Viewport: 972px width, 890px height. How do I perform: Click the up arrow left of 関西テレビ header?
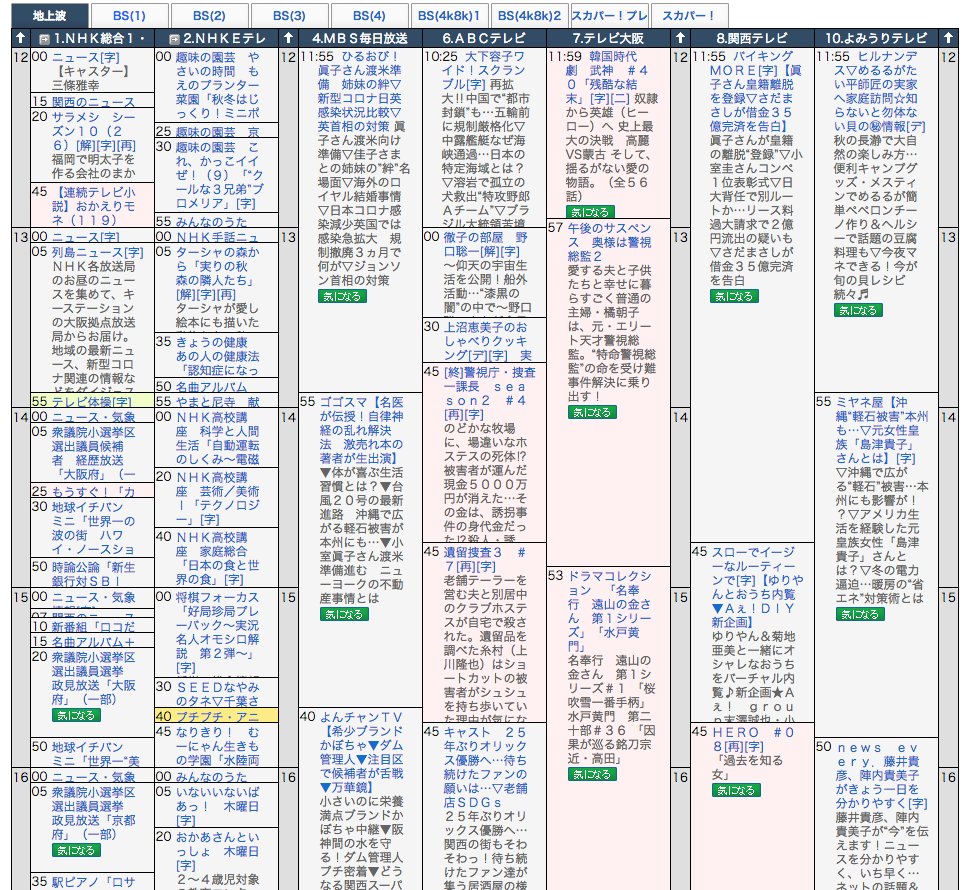click(x=680, y=38)
